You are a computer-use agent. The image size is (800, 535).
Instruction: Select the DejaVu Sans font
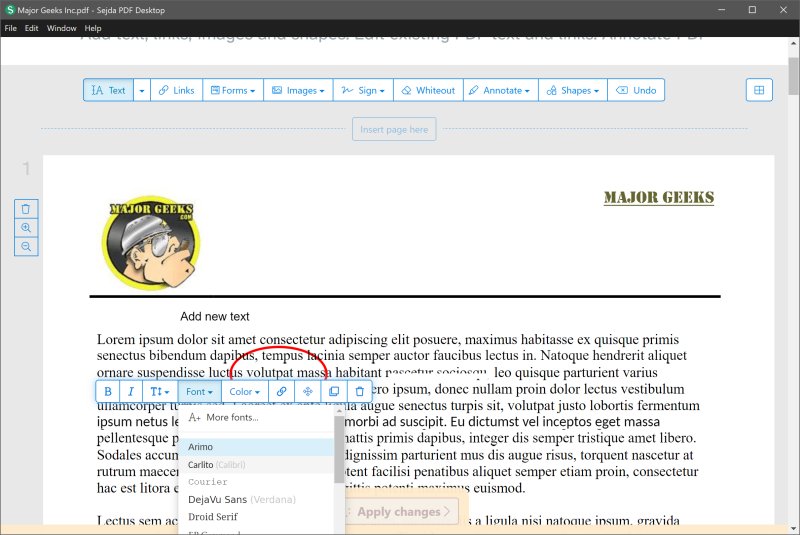pos(256,499)
